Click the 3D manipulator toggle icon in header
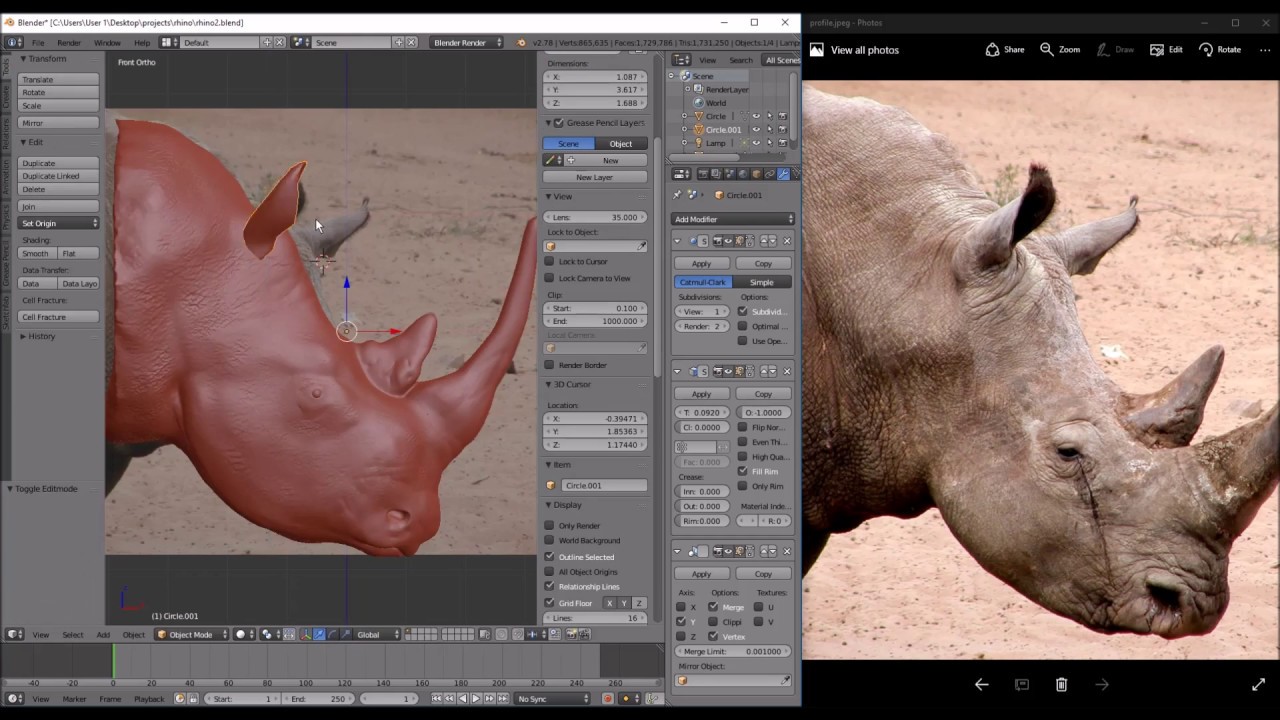Viewport: 1280px width, 720px height. coord(305,634)
